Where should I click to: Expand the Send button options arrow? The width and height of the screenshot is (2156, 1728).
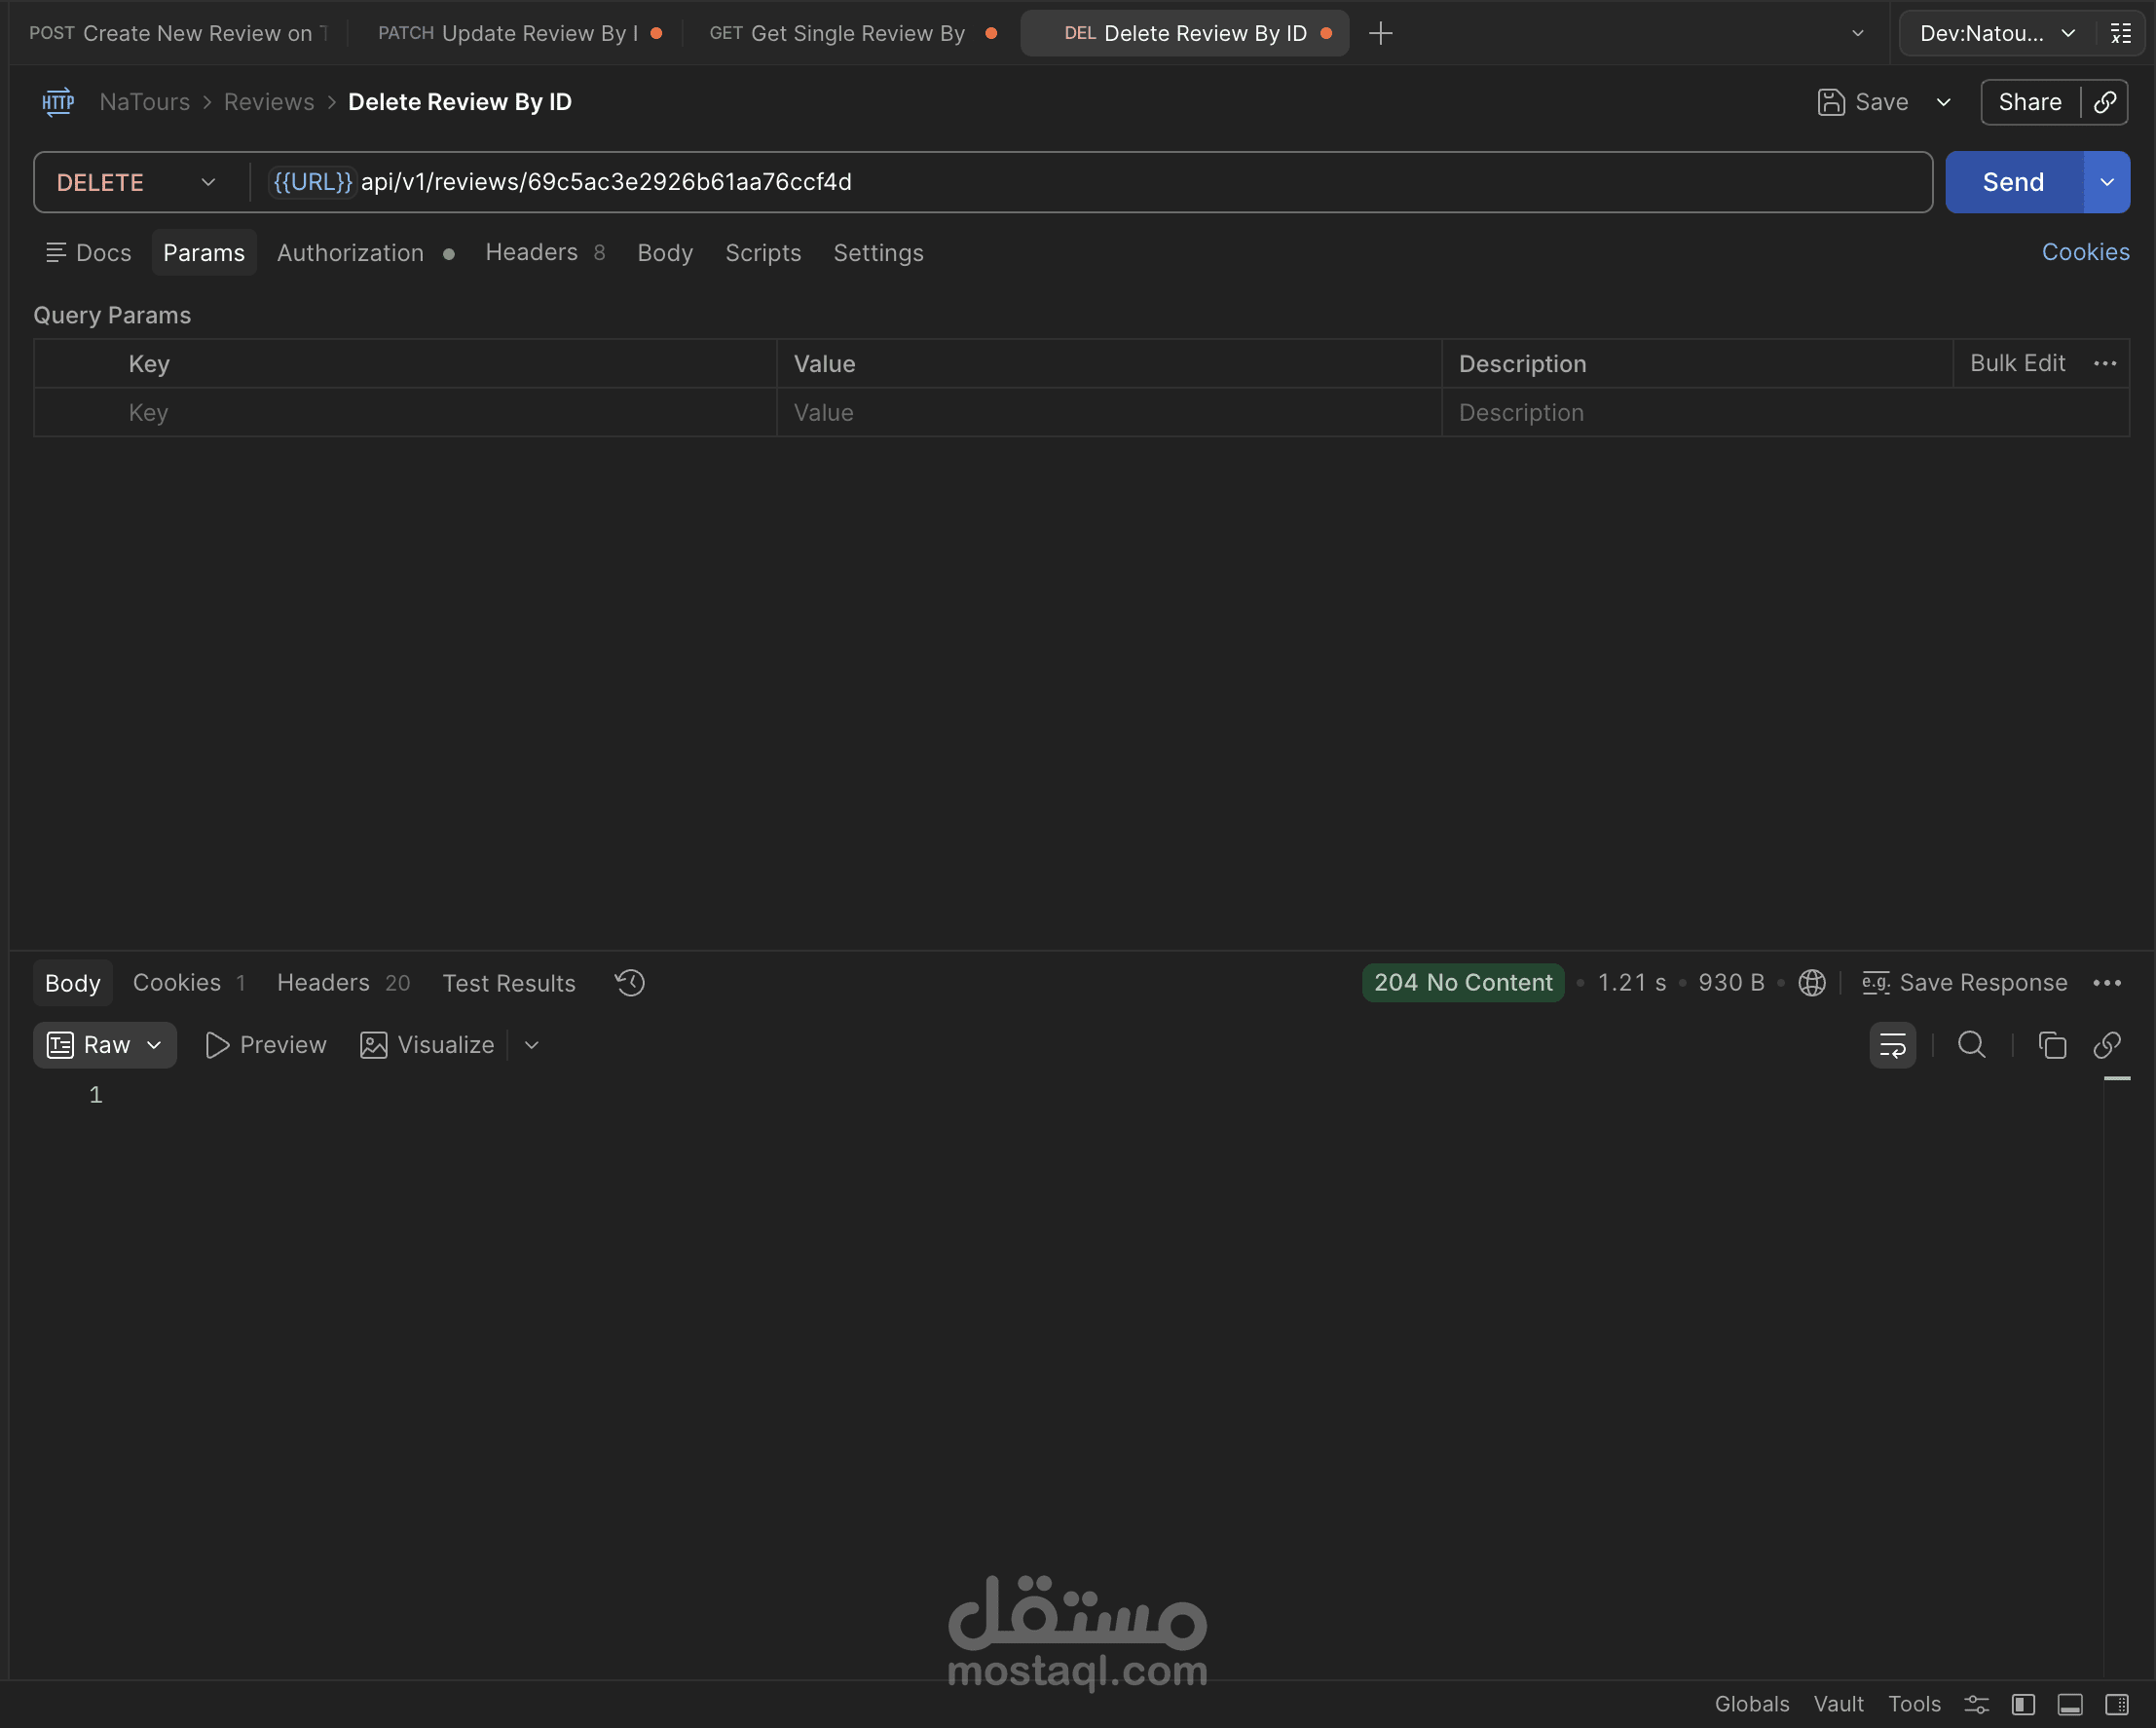tap(2107, 182)
